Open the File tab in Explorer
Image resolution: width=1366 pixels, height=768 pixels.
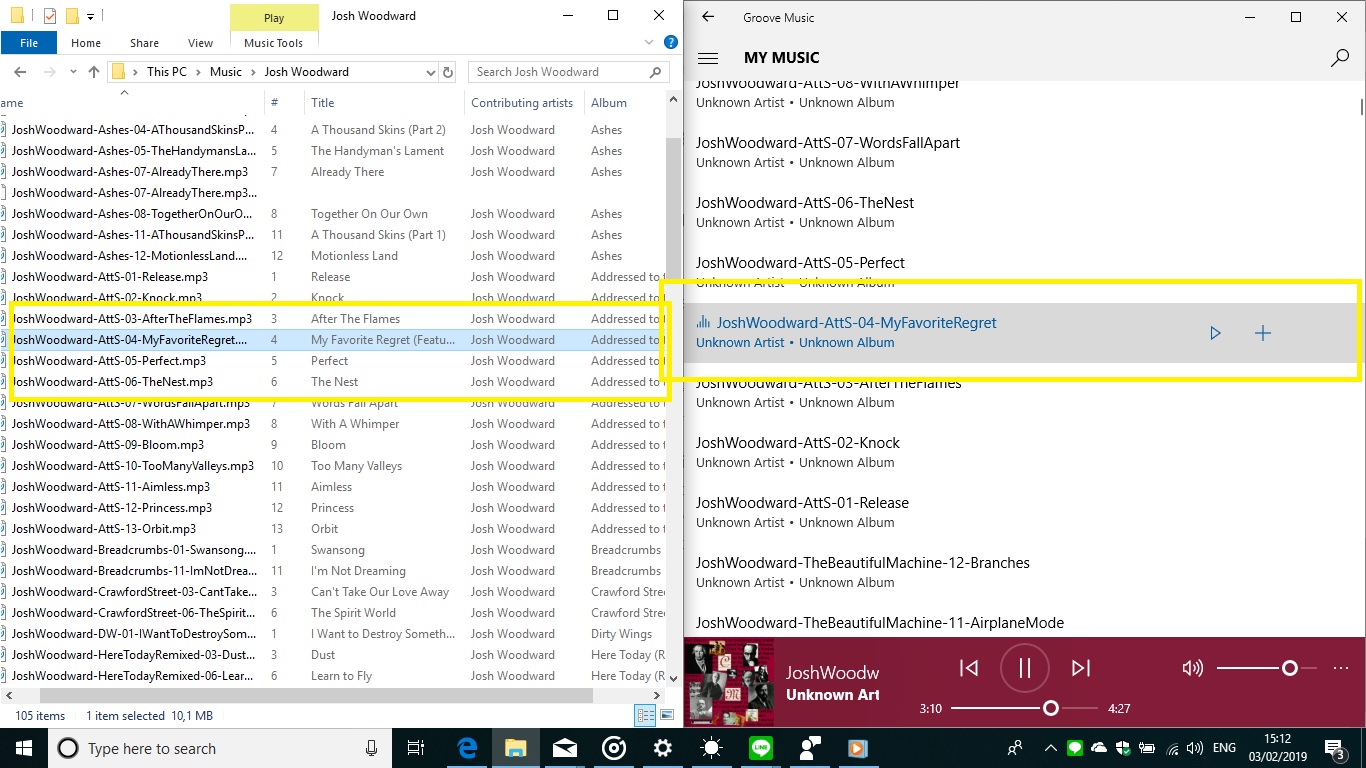coord(29,43)
